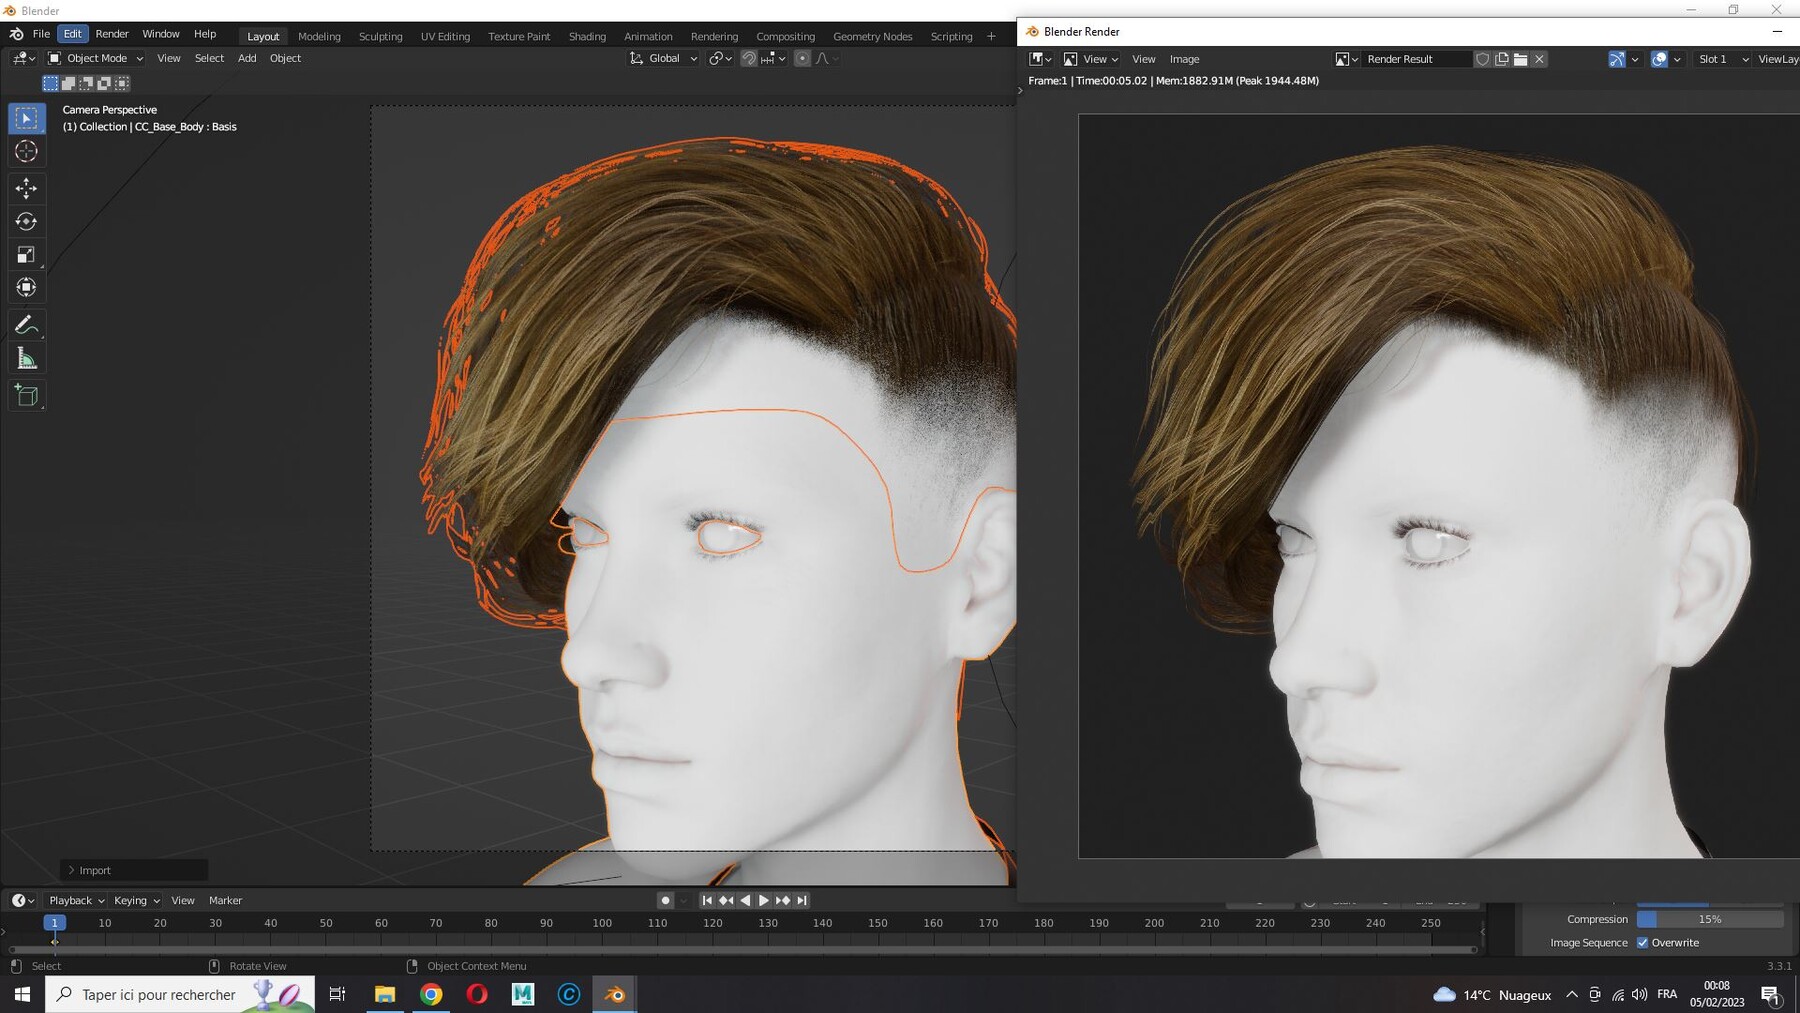Select the Measure tool

[x=26, y=359]
